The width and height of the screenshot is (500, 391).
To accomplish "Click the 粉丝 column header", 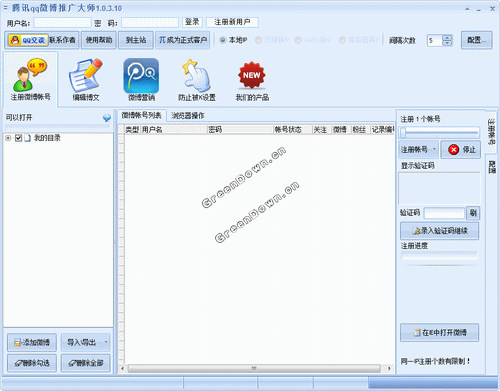I will point(360,129).
